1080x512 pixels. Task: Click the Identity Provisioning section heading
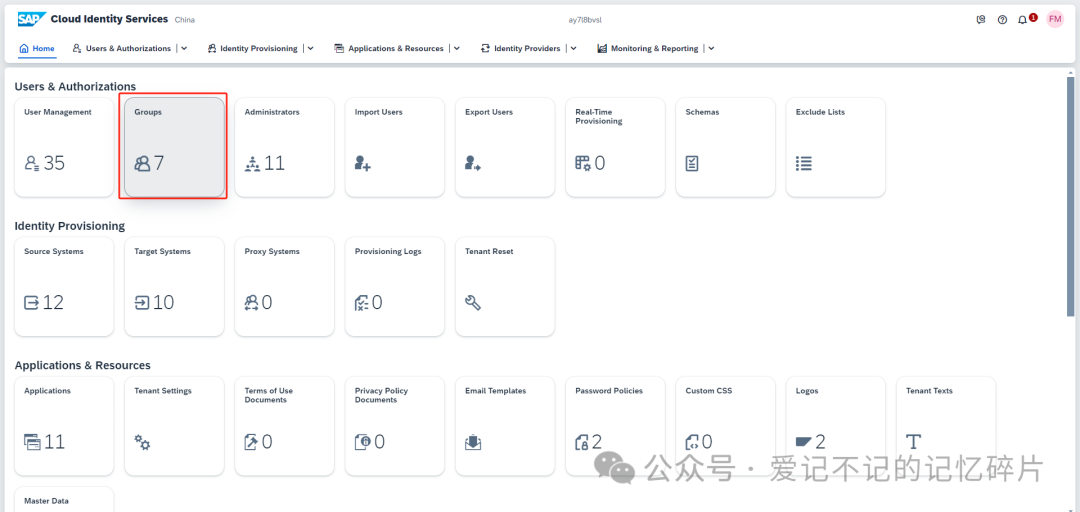pos(70,226)
